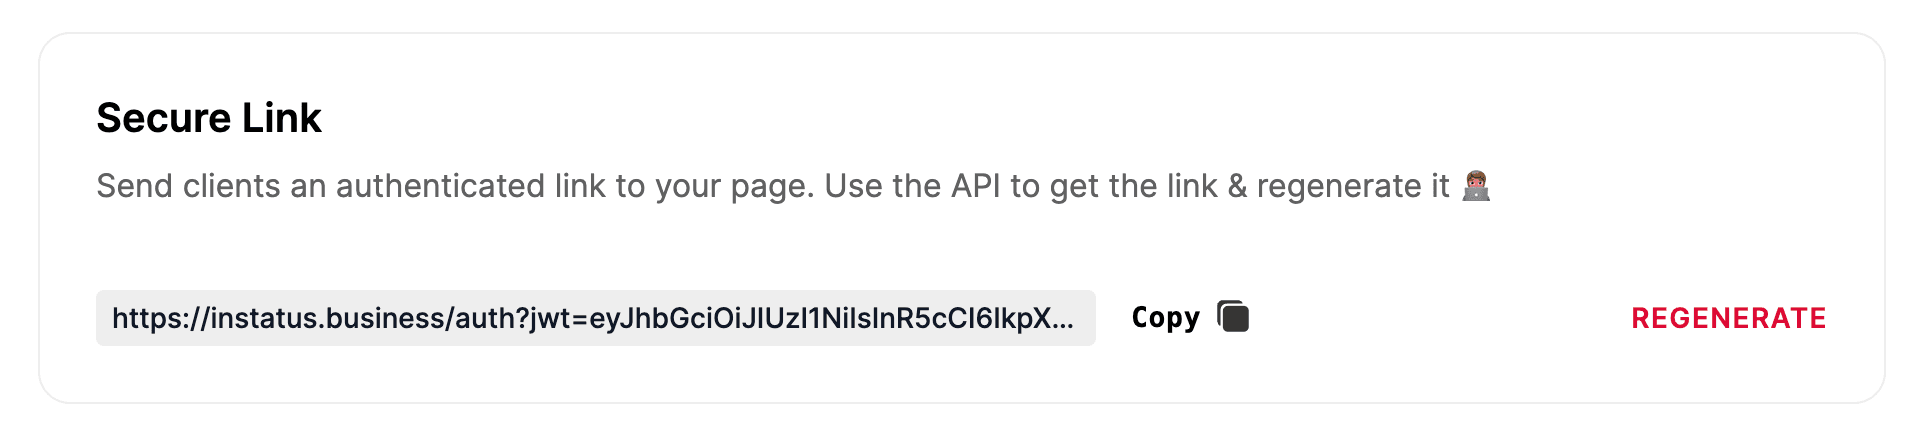
Task: Click the word 'regenerate' in the description
Action: coord(1339,186)
